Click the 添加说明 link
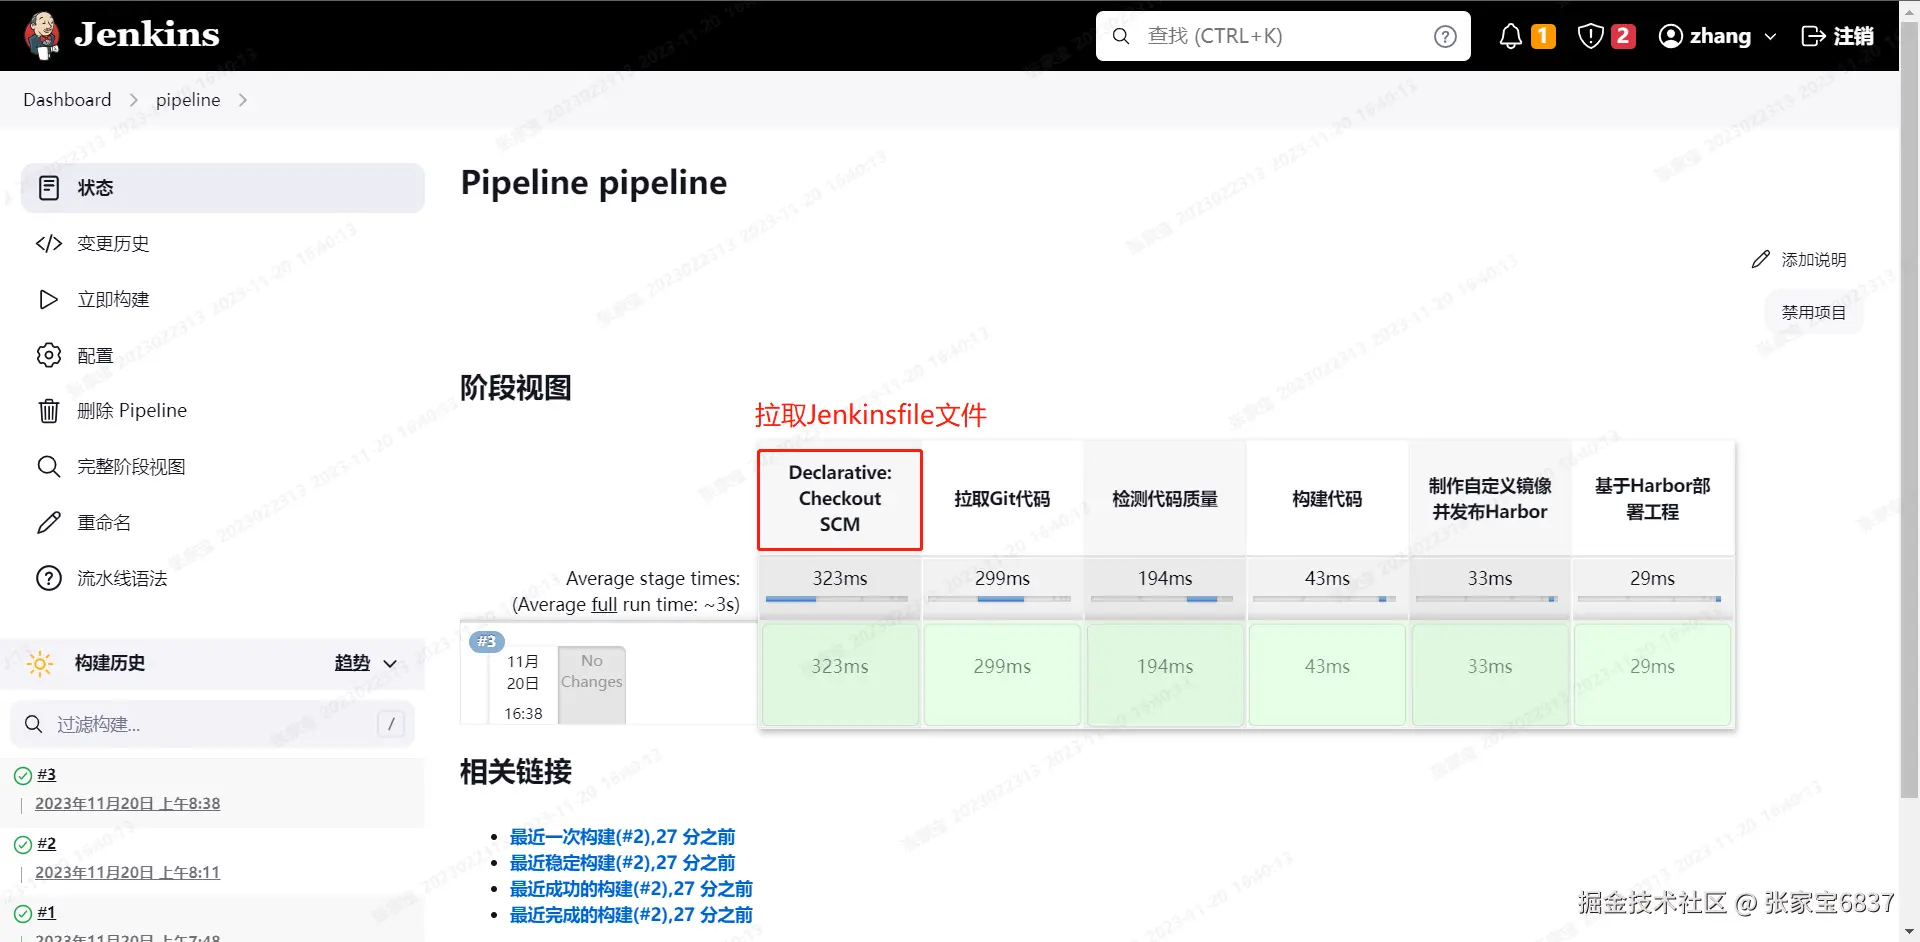 (x=1799, y=260)
